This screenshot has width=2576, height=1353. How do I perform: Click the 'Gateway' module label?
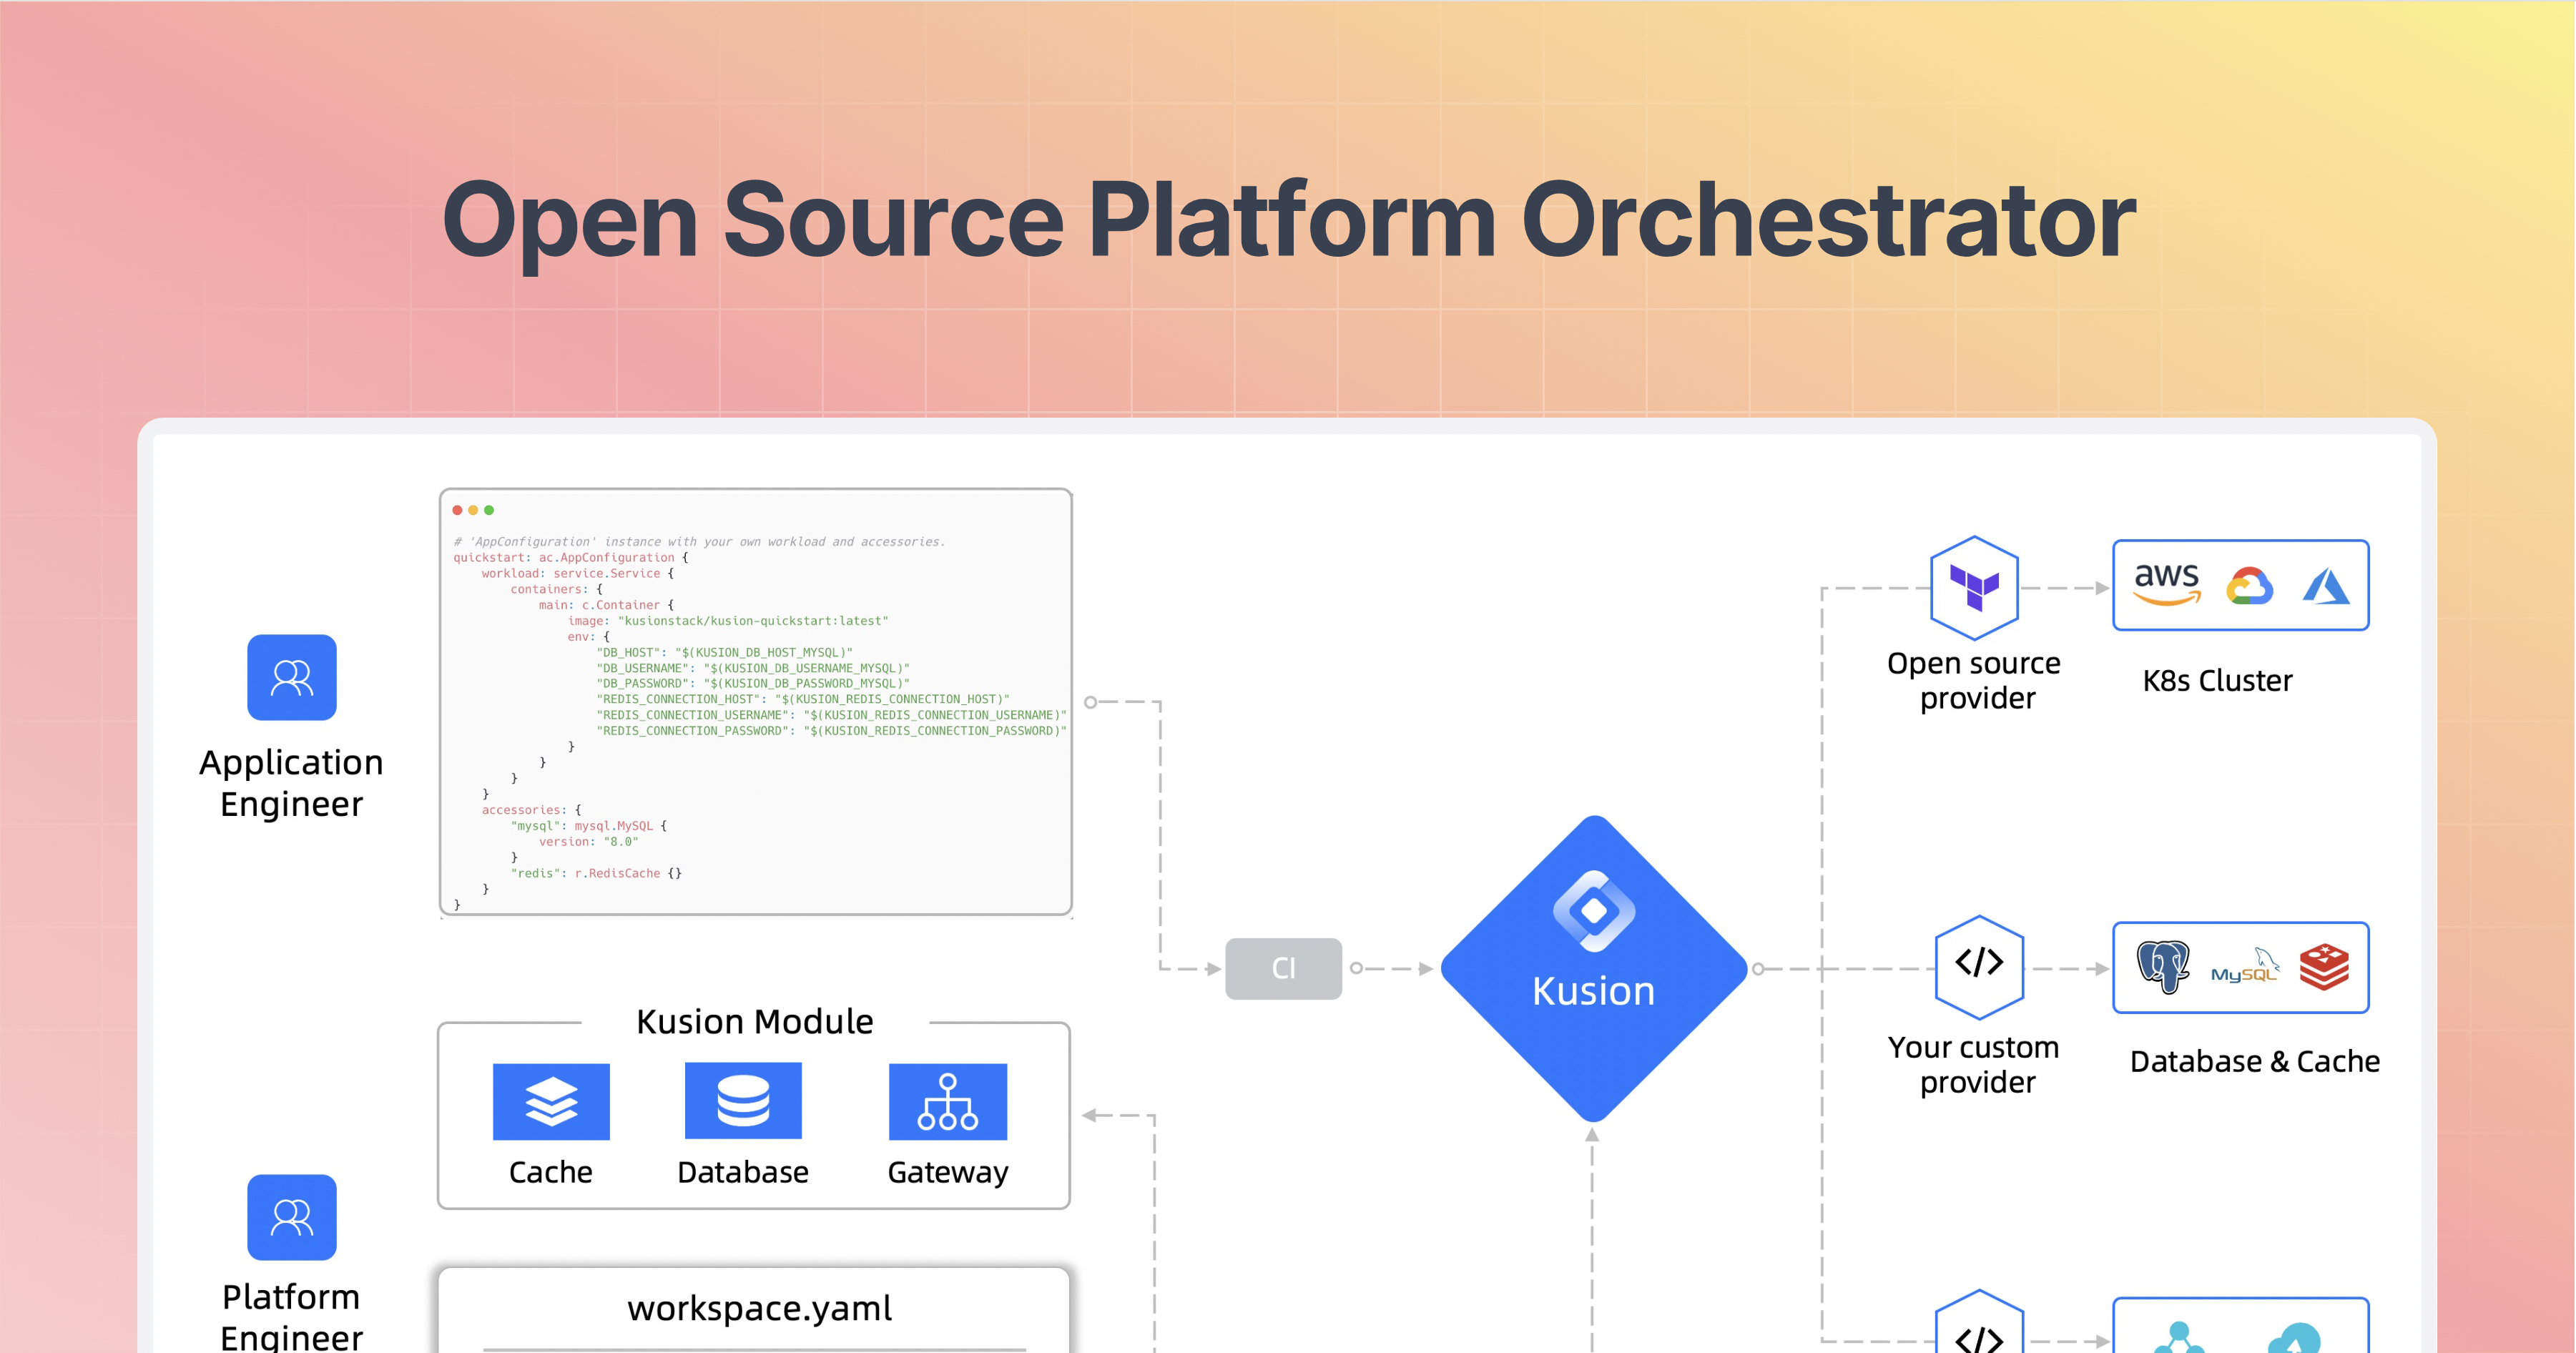948,1173
